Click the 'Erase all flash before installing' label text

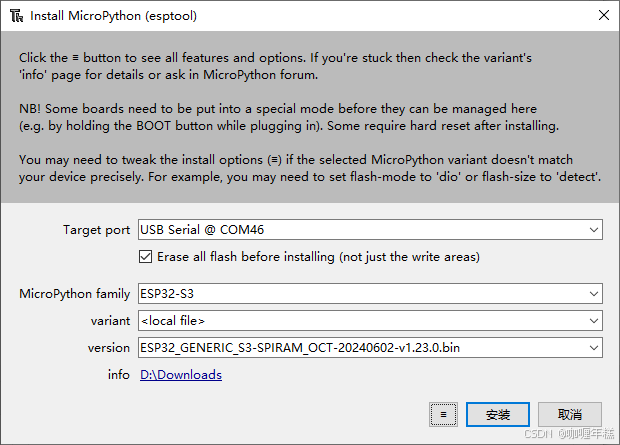point(318,257)
